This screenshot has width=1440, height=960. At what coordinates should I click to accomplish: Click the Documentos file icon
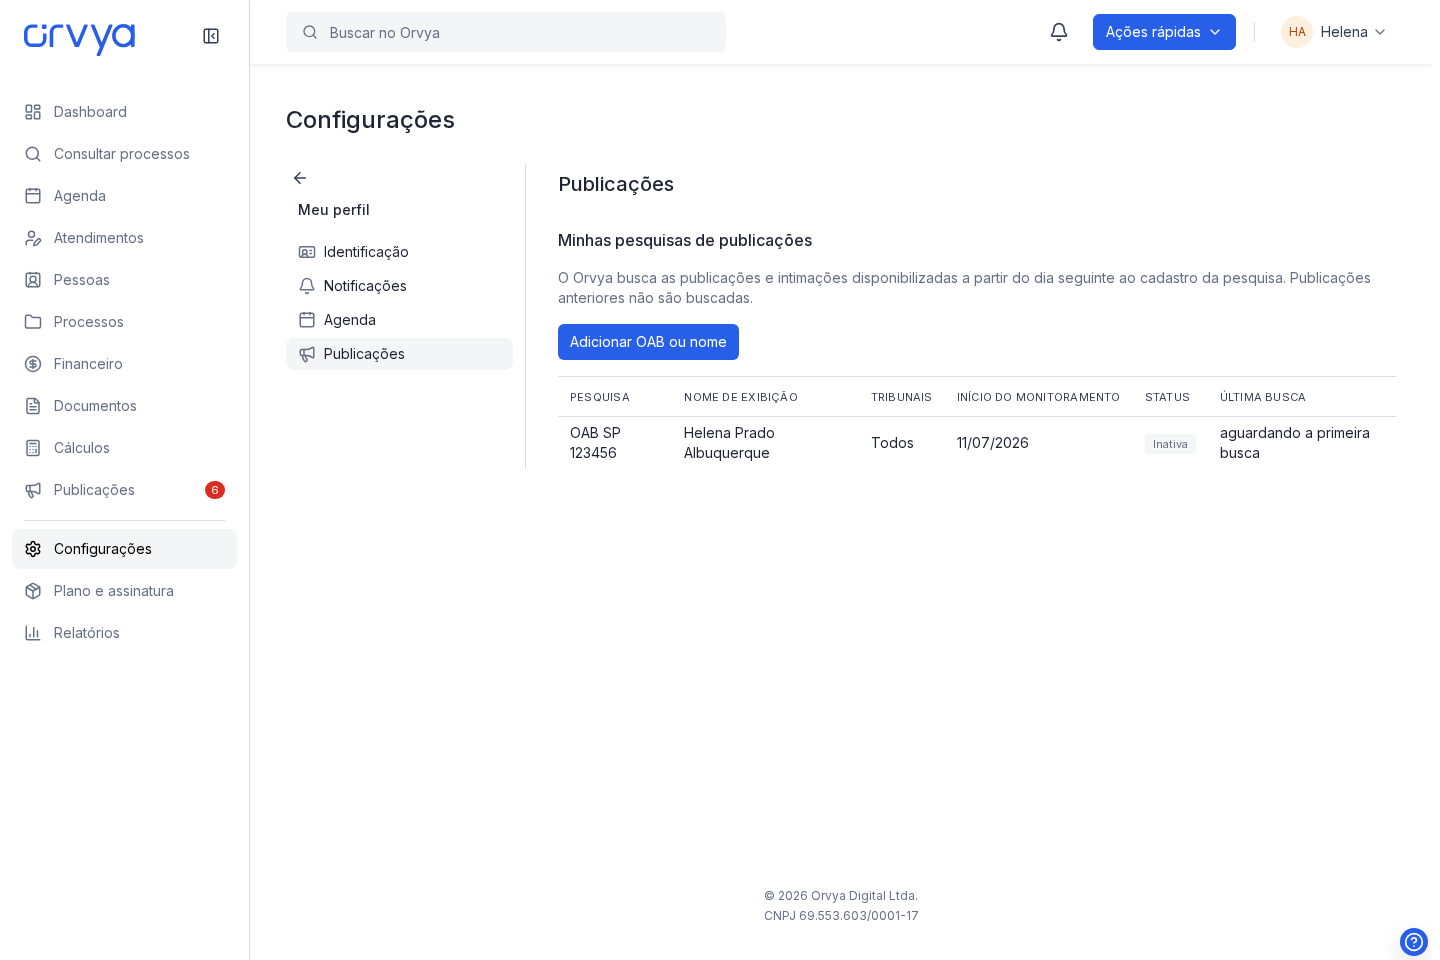pos(33,406)
